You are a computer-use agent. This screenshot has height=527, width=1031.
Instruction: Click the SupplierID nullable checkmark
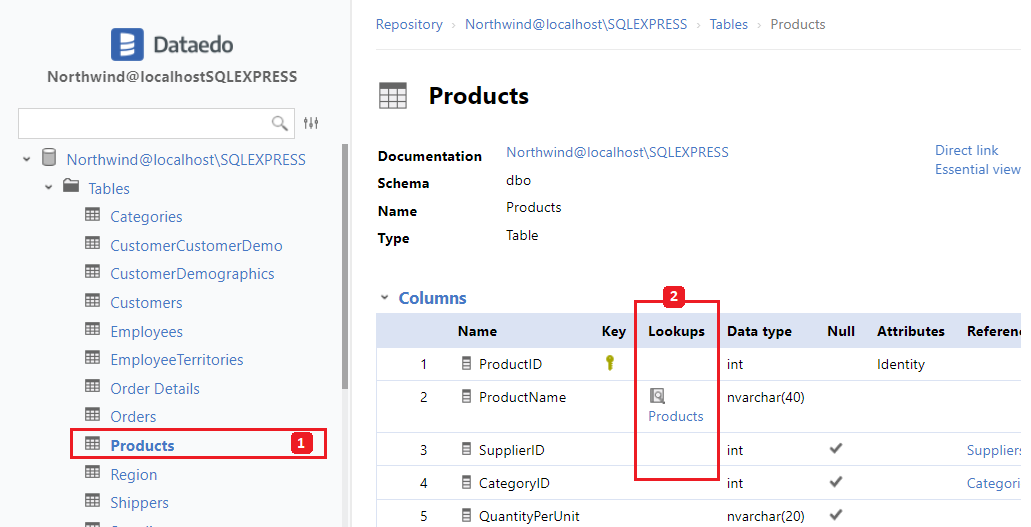pos(836,449)
